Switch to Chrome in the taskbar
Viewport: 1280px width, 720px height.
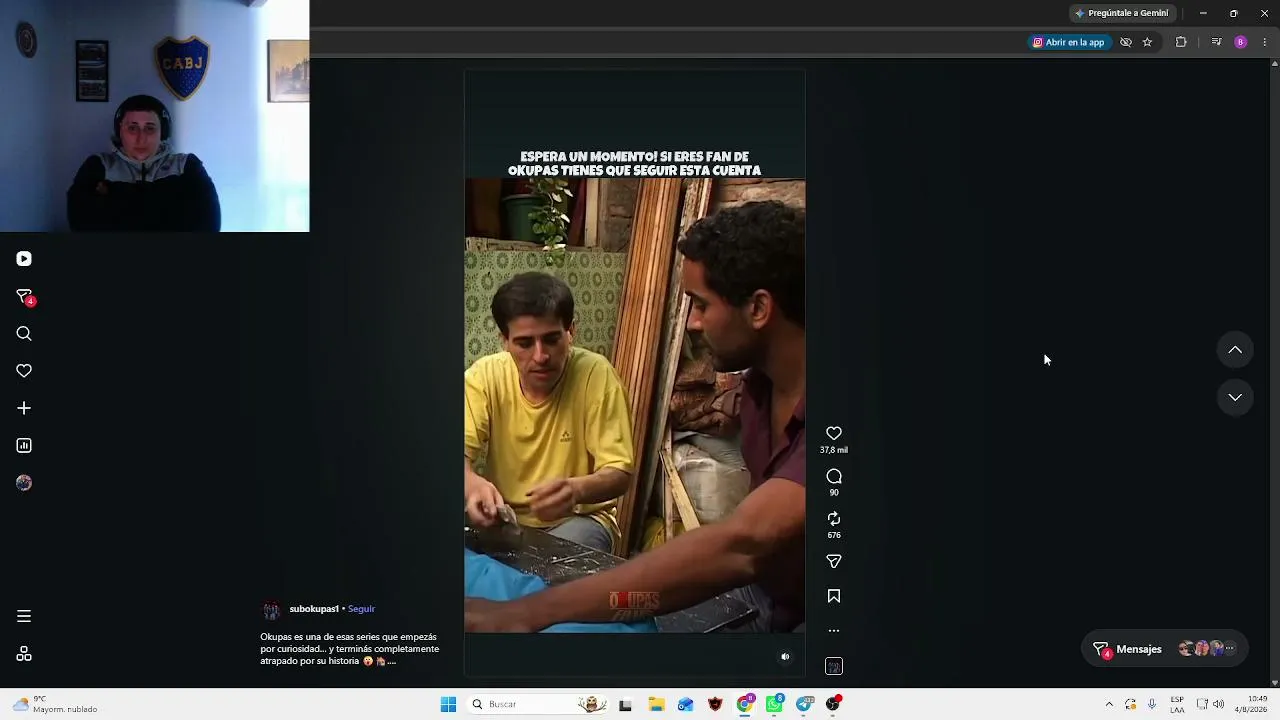click(745, 704)
